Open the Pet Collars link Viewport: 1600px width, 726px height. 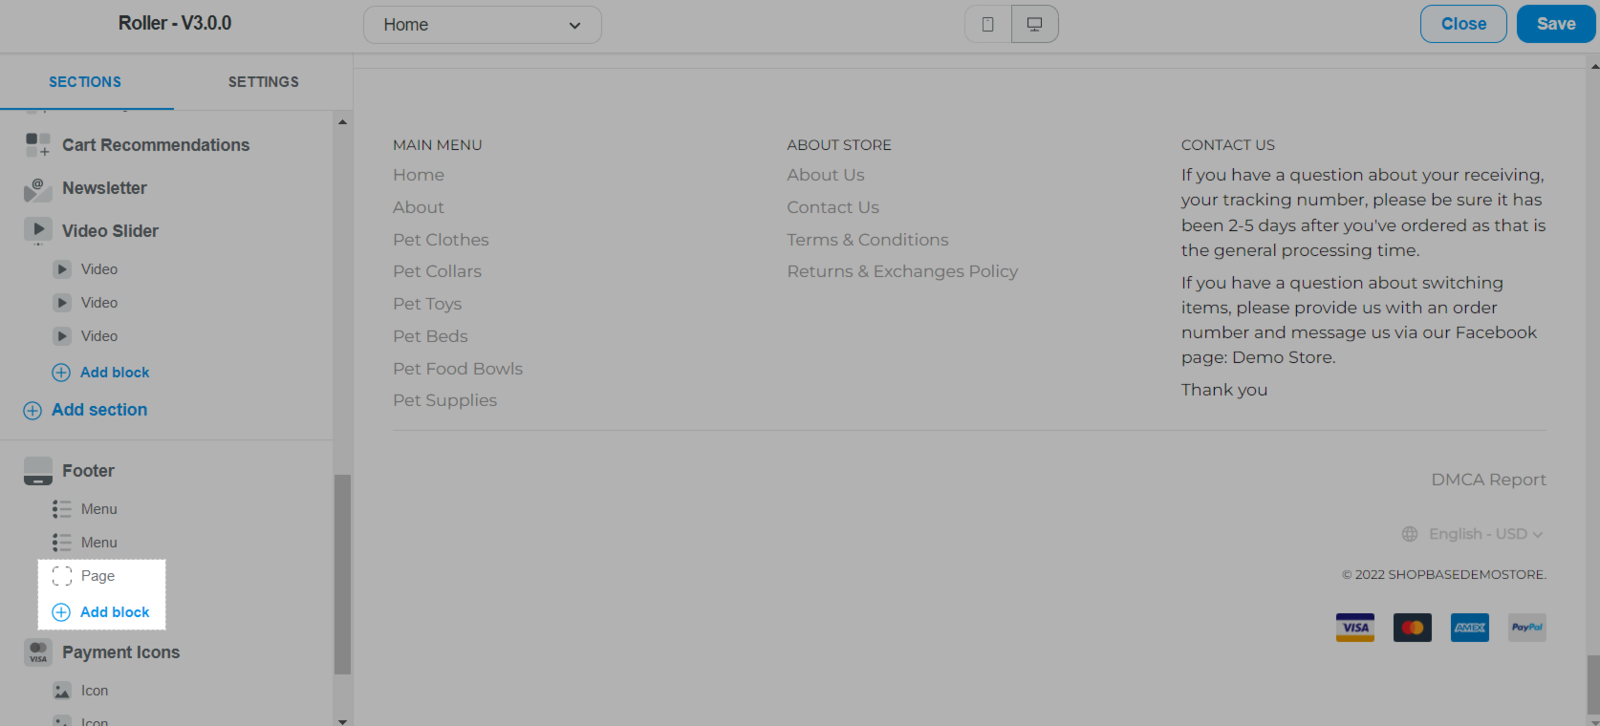tap(437, 271)
